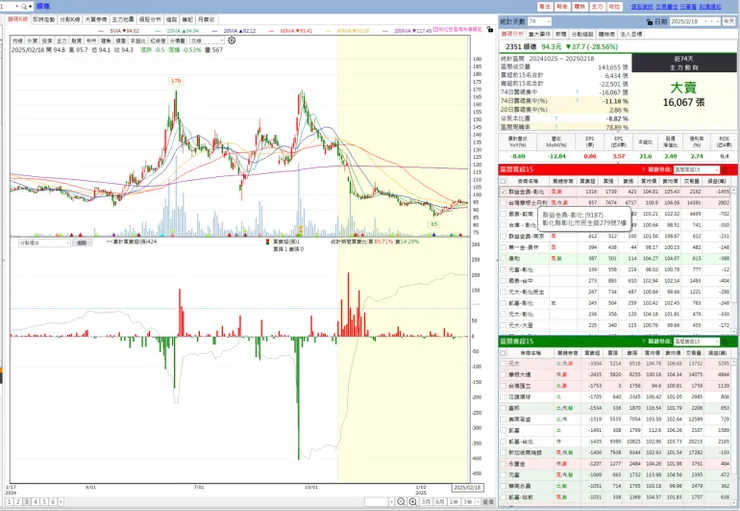The height and width of the screenshot is (511, 740).
Task: Click the 主力 button in top bar
Action: [597, 7]
